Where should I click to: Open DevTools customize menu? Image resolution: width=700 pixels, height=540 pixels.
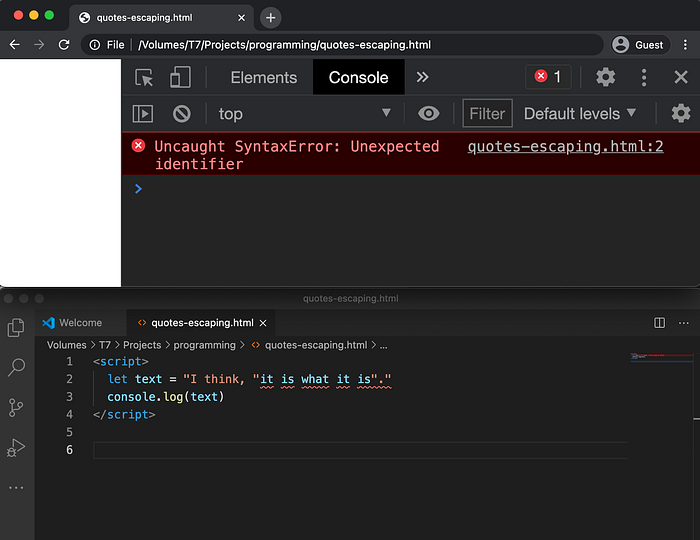pyautogui.click(x=644, y=78)
